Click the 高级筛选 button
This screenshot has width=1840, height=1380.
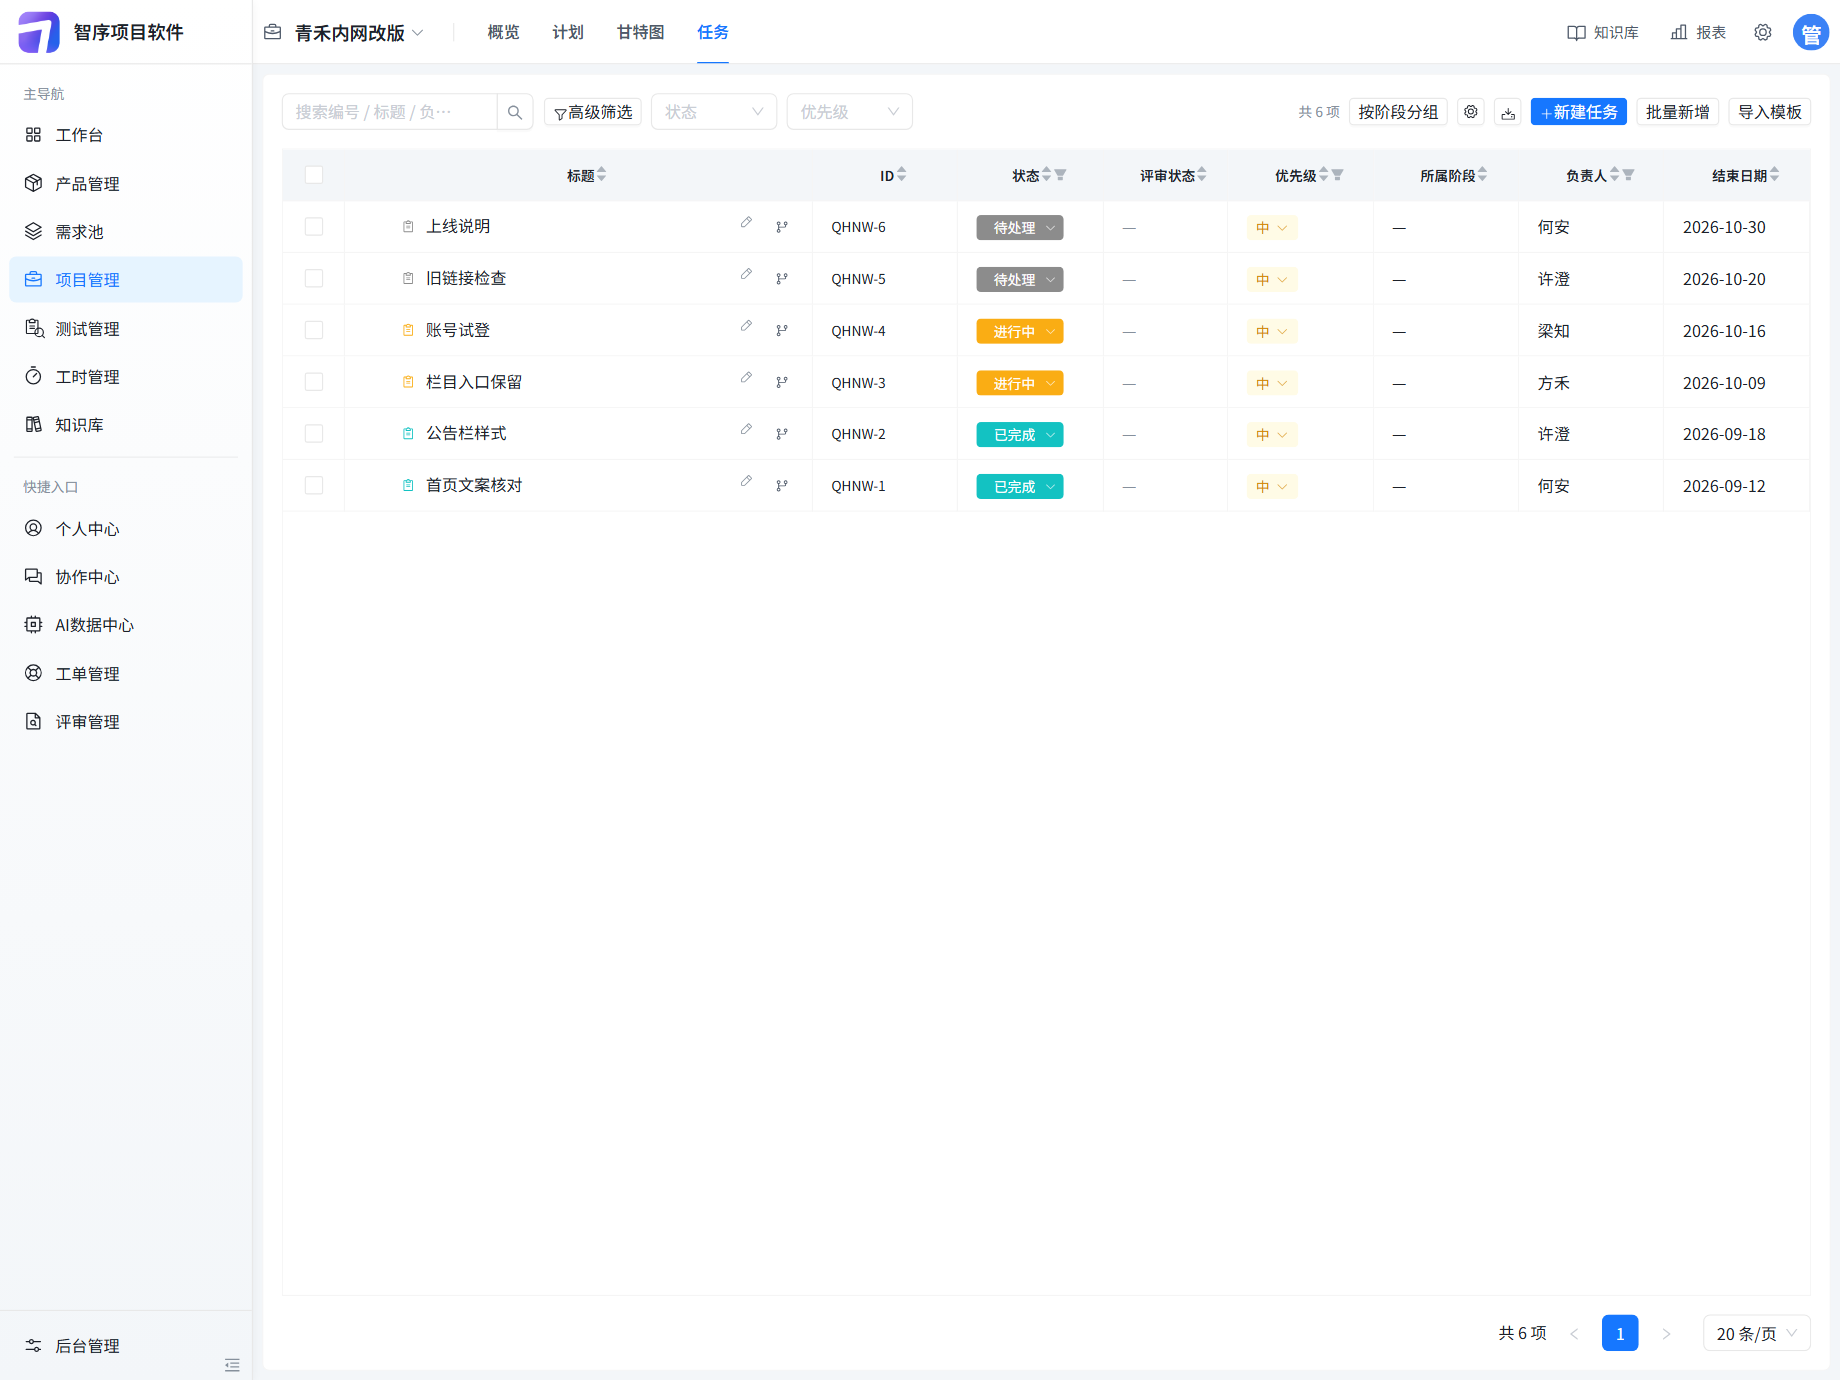[593, 112]
